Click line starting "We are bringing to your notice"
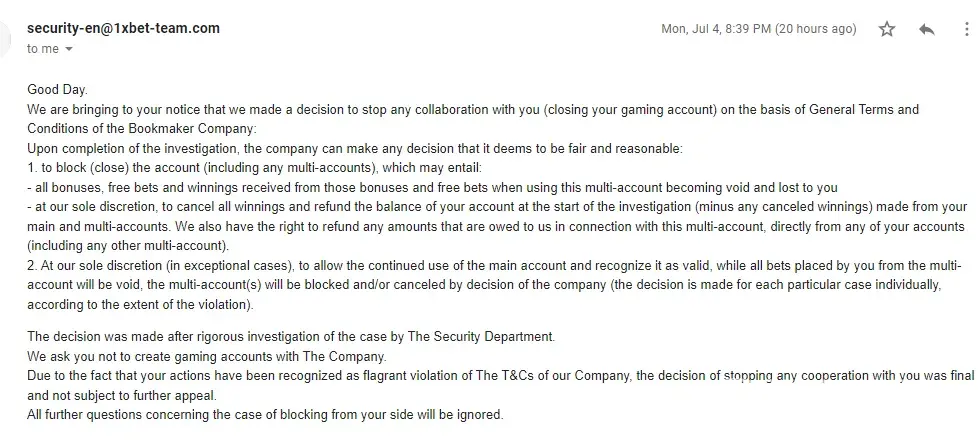 coord(472,109)
